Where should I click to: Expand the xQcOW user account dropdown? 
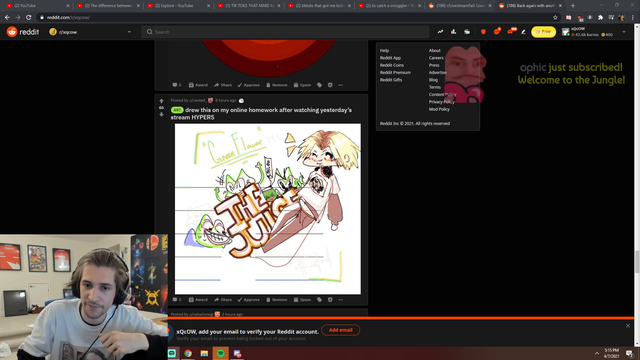(x=624, y=32)
